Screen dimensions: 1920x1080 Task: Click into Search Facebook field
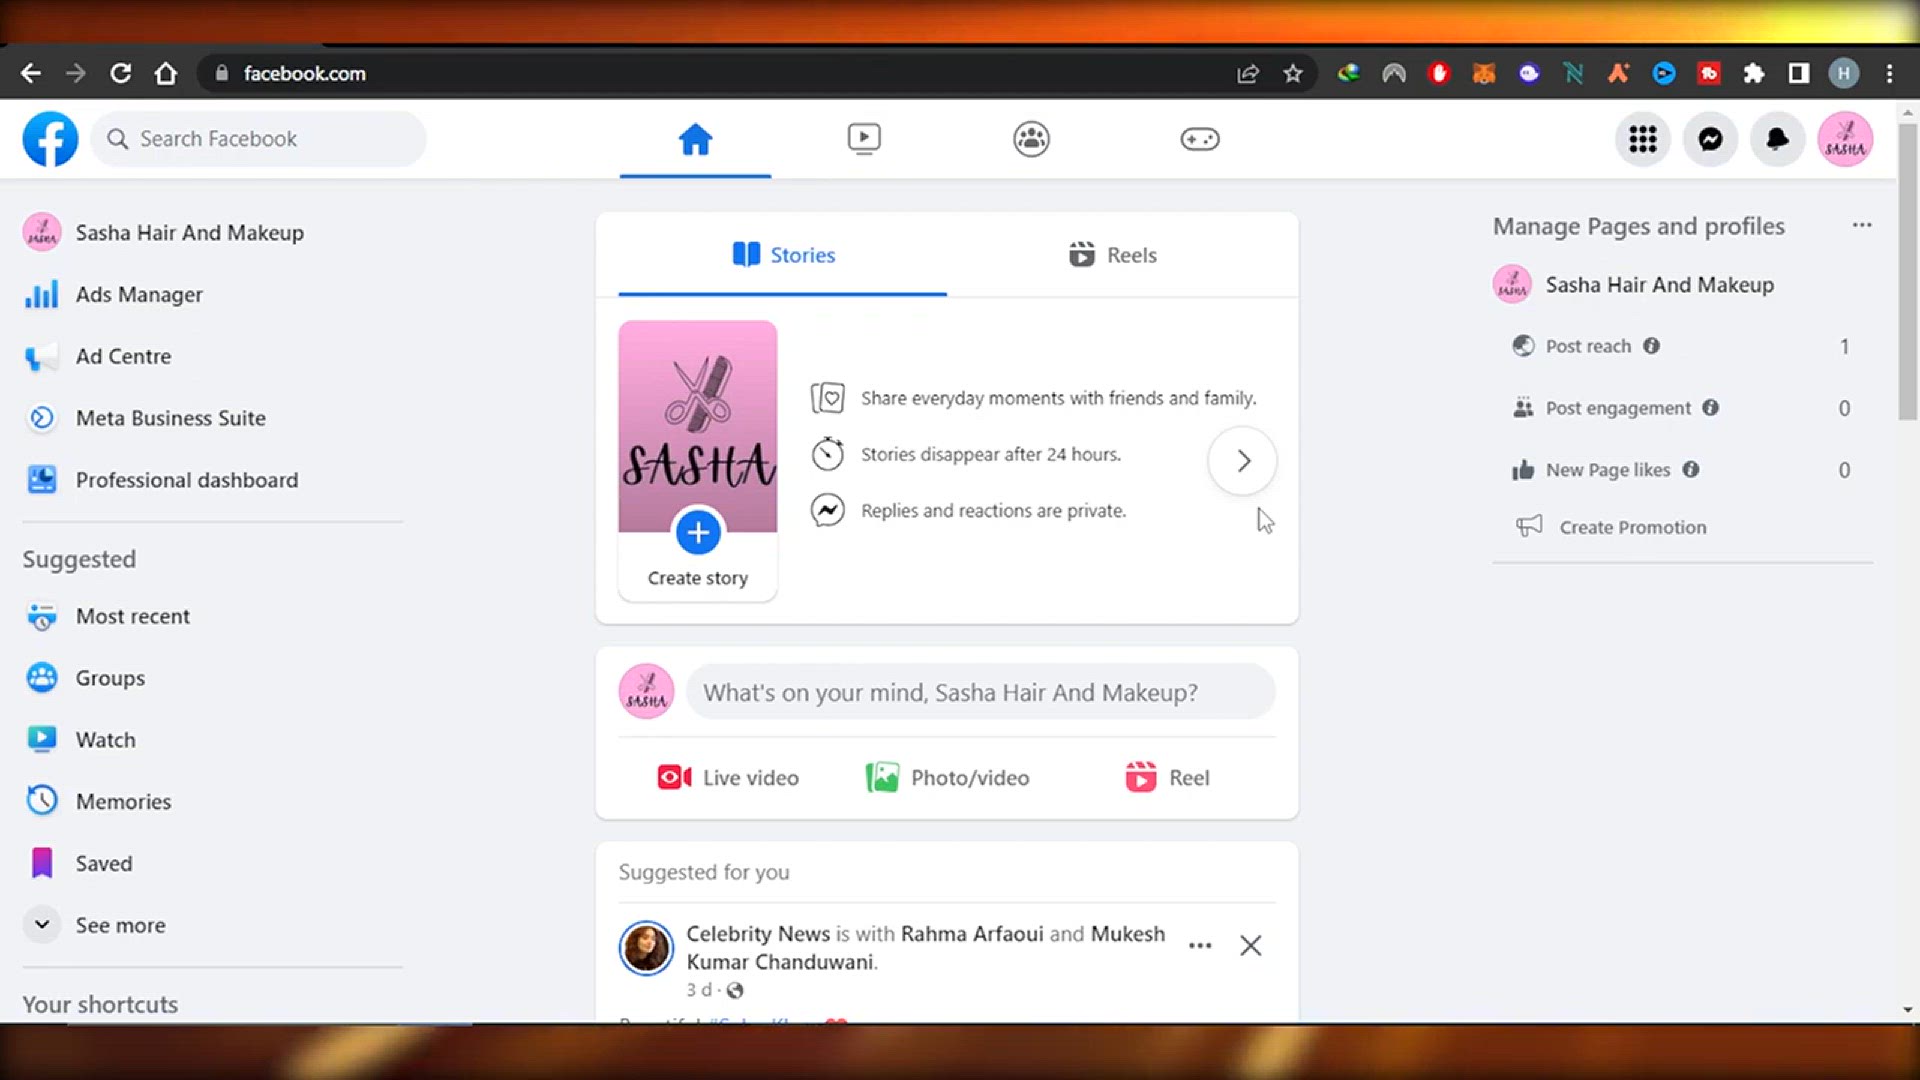tap(258, 139)
